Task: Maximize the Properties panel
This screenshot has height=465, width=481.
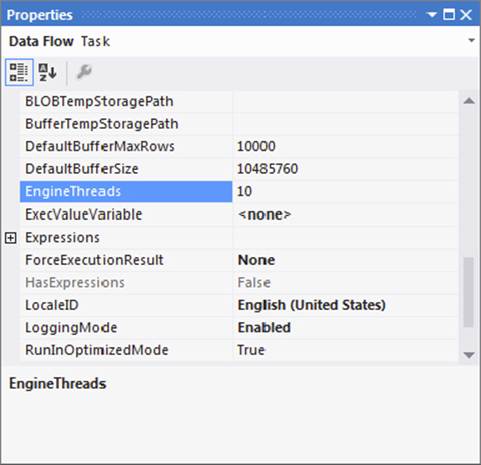Action: pyautogui.click(x=449, y=15)
